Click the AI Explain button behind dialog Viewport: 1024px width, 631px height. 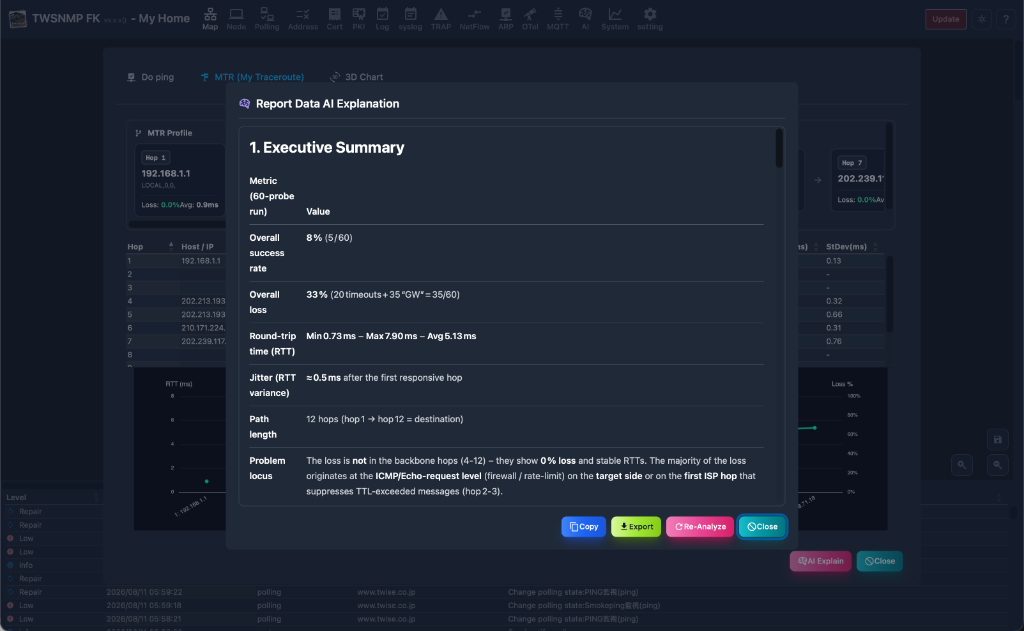(820, 561)
